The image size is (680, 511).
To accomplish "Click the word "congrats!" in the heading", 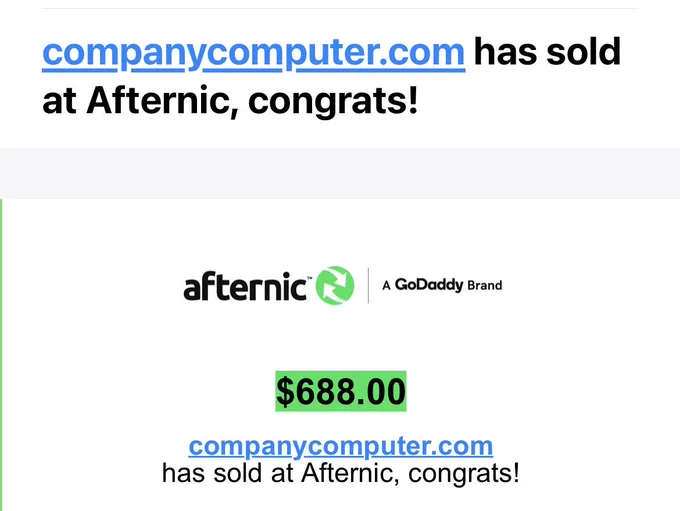I will [x=333, y=102].
